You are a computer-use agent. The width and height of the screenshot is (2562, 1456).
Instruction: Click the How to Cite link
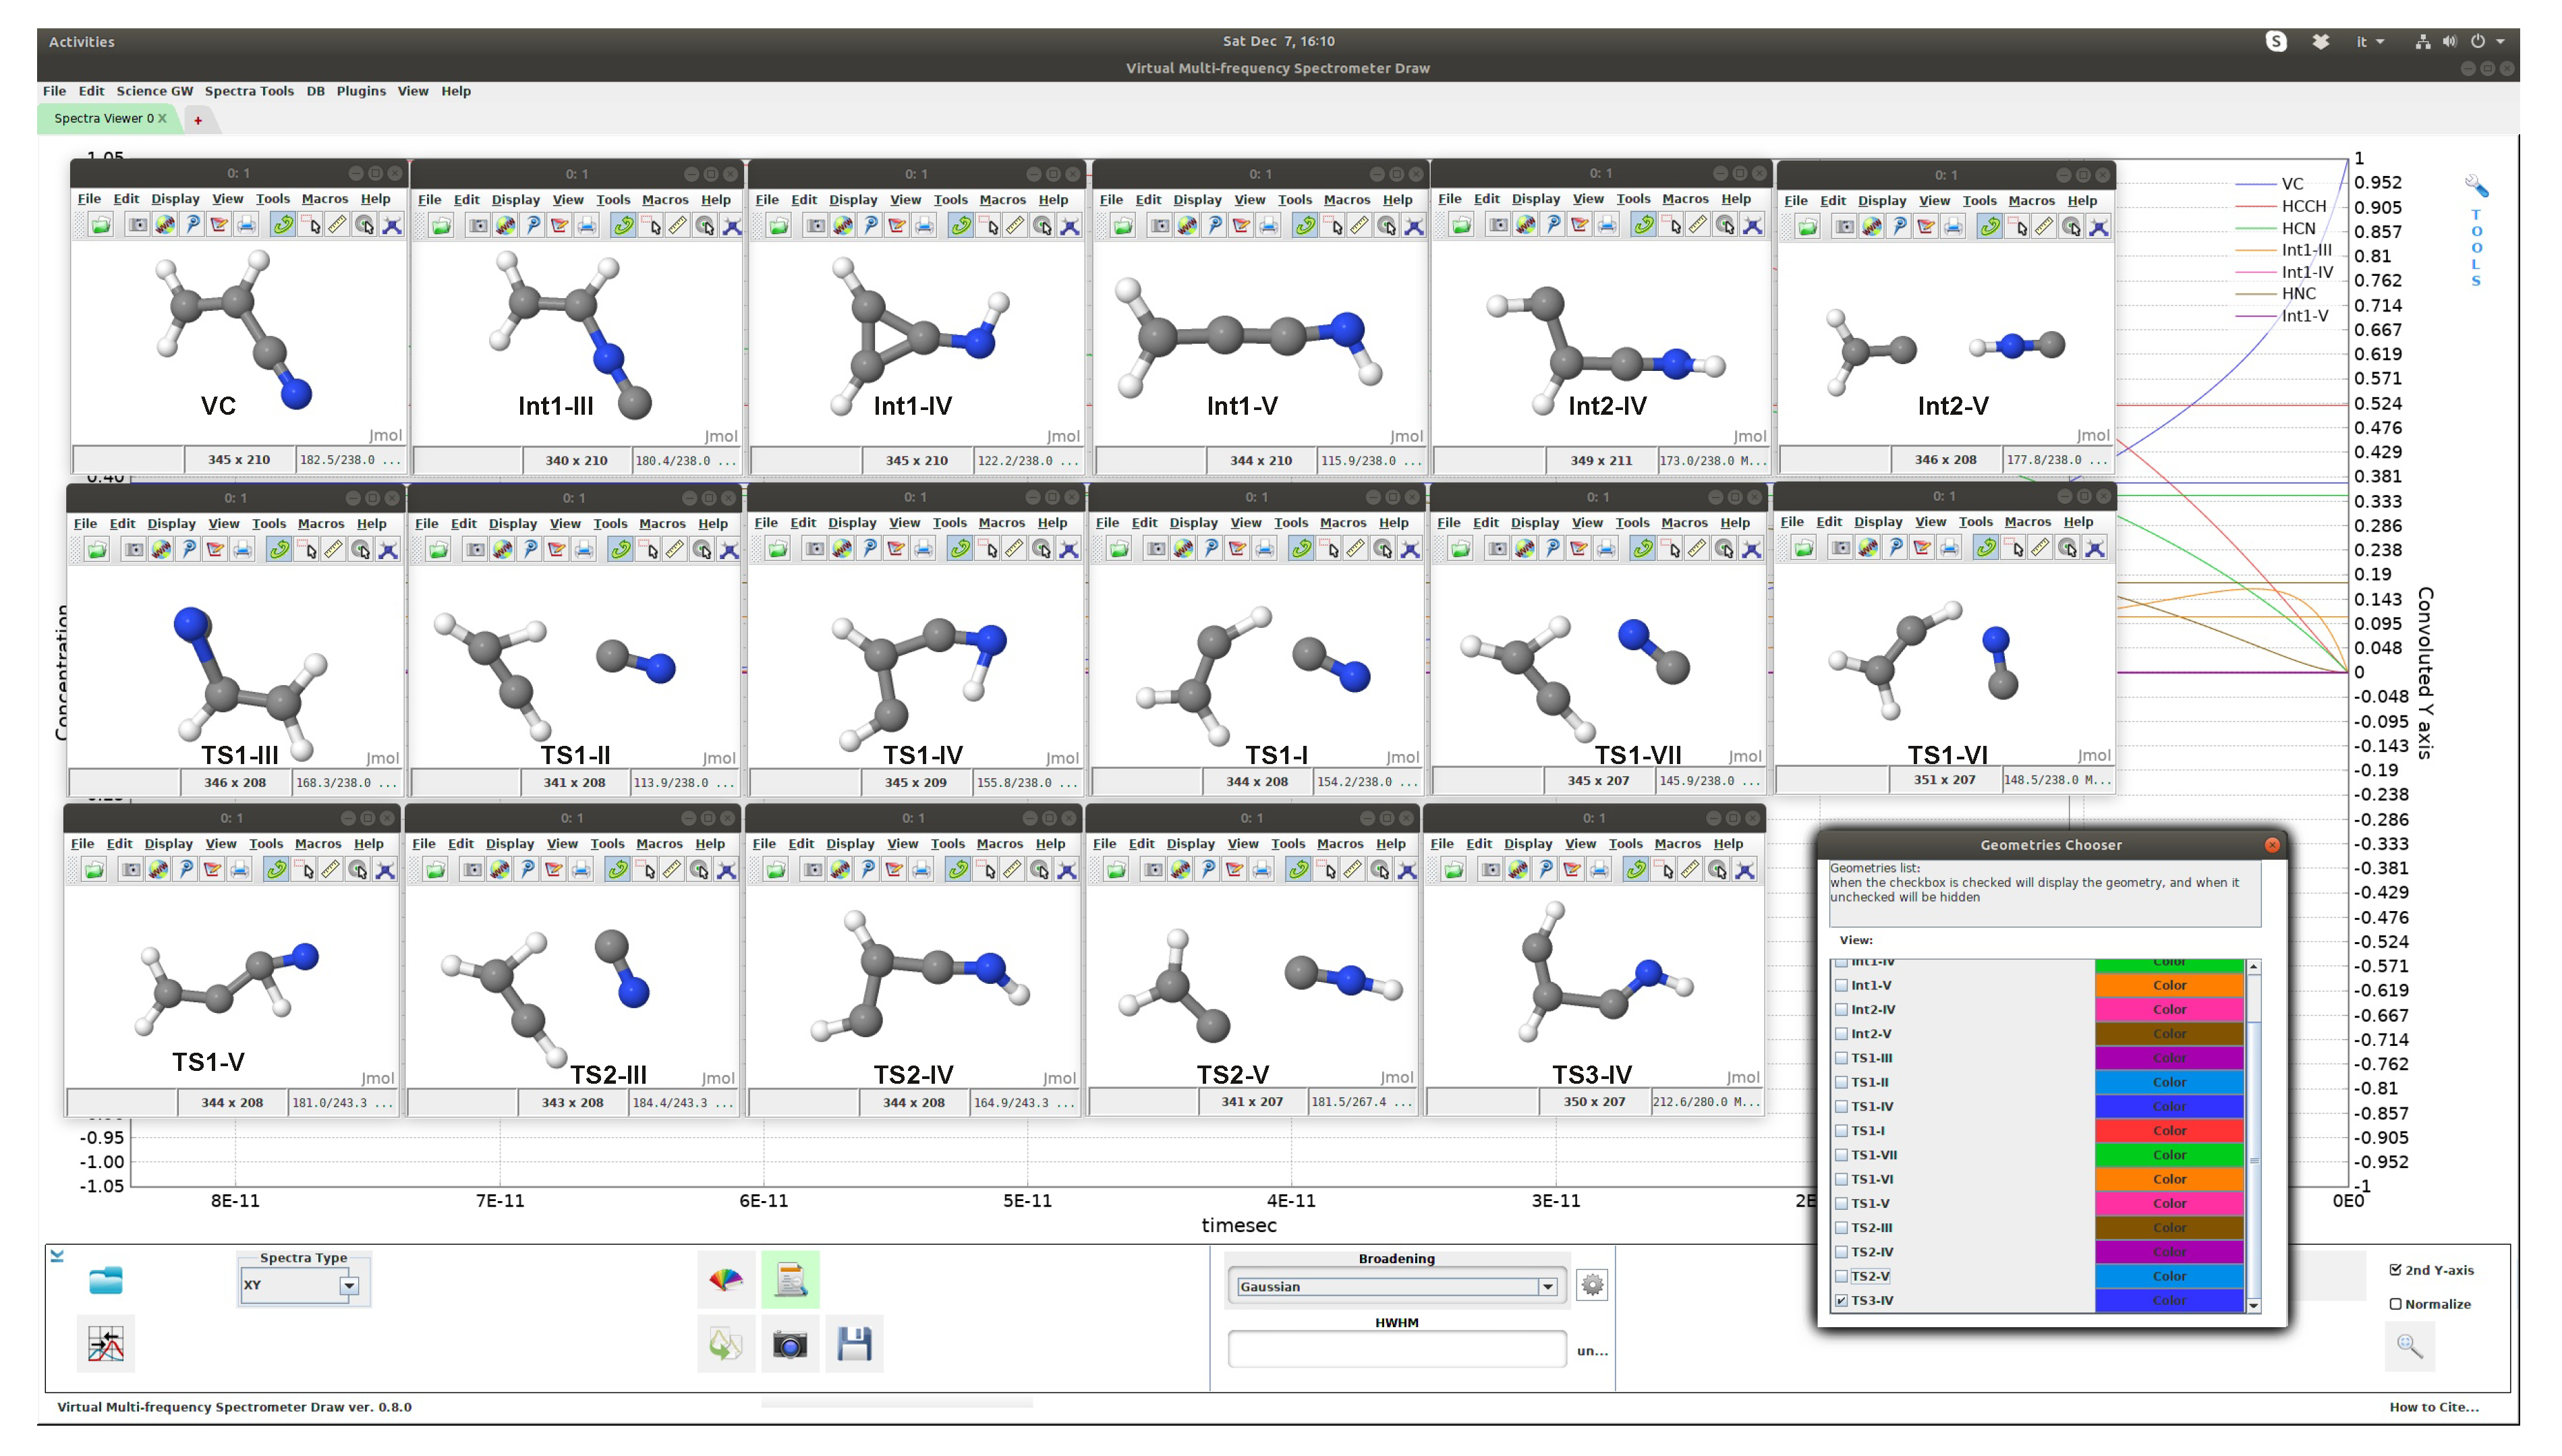(x=2433, y=1407)
